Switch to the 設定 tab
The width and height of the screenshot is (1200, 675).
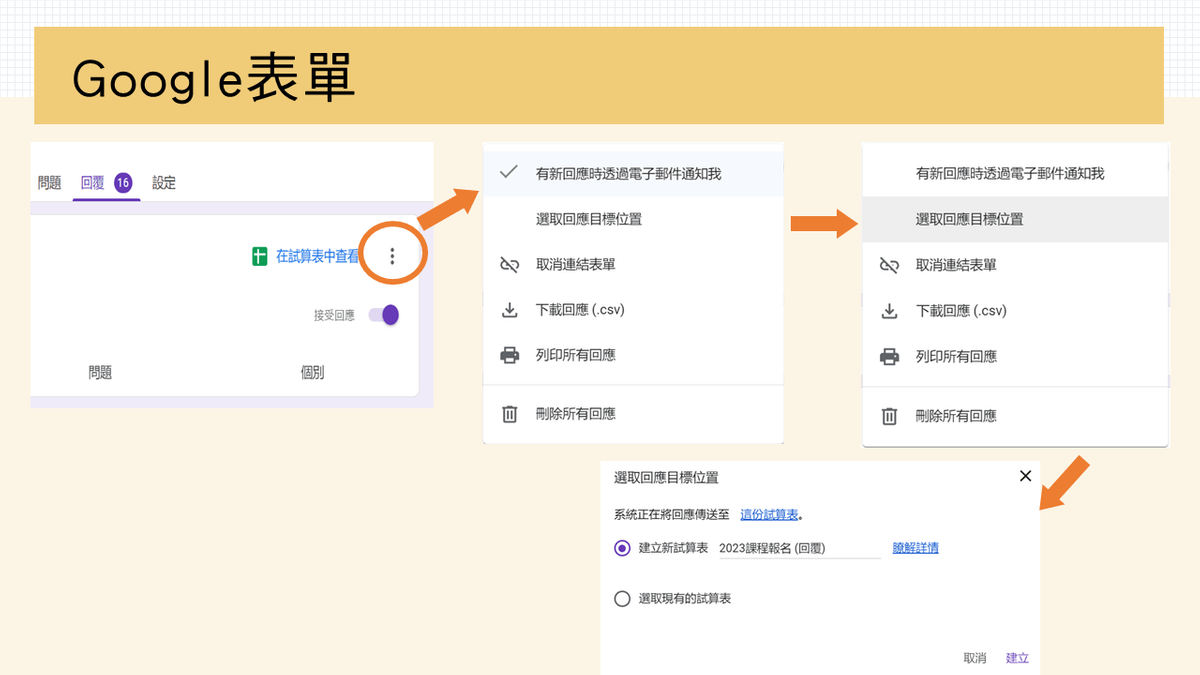point(164,183)
